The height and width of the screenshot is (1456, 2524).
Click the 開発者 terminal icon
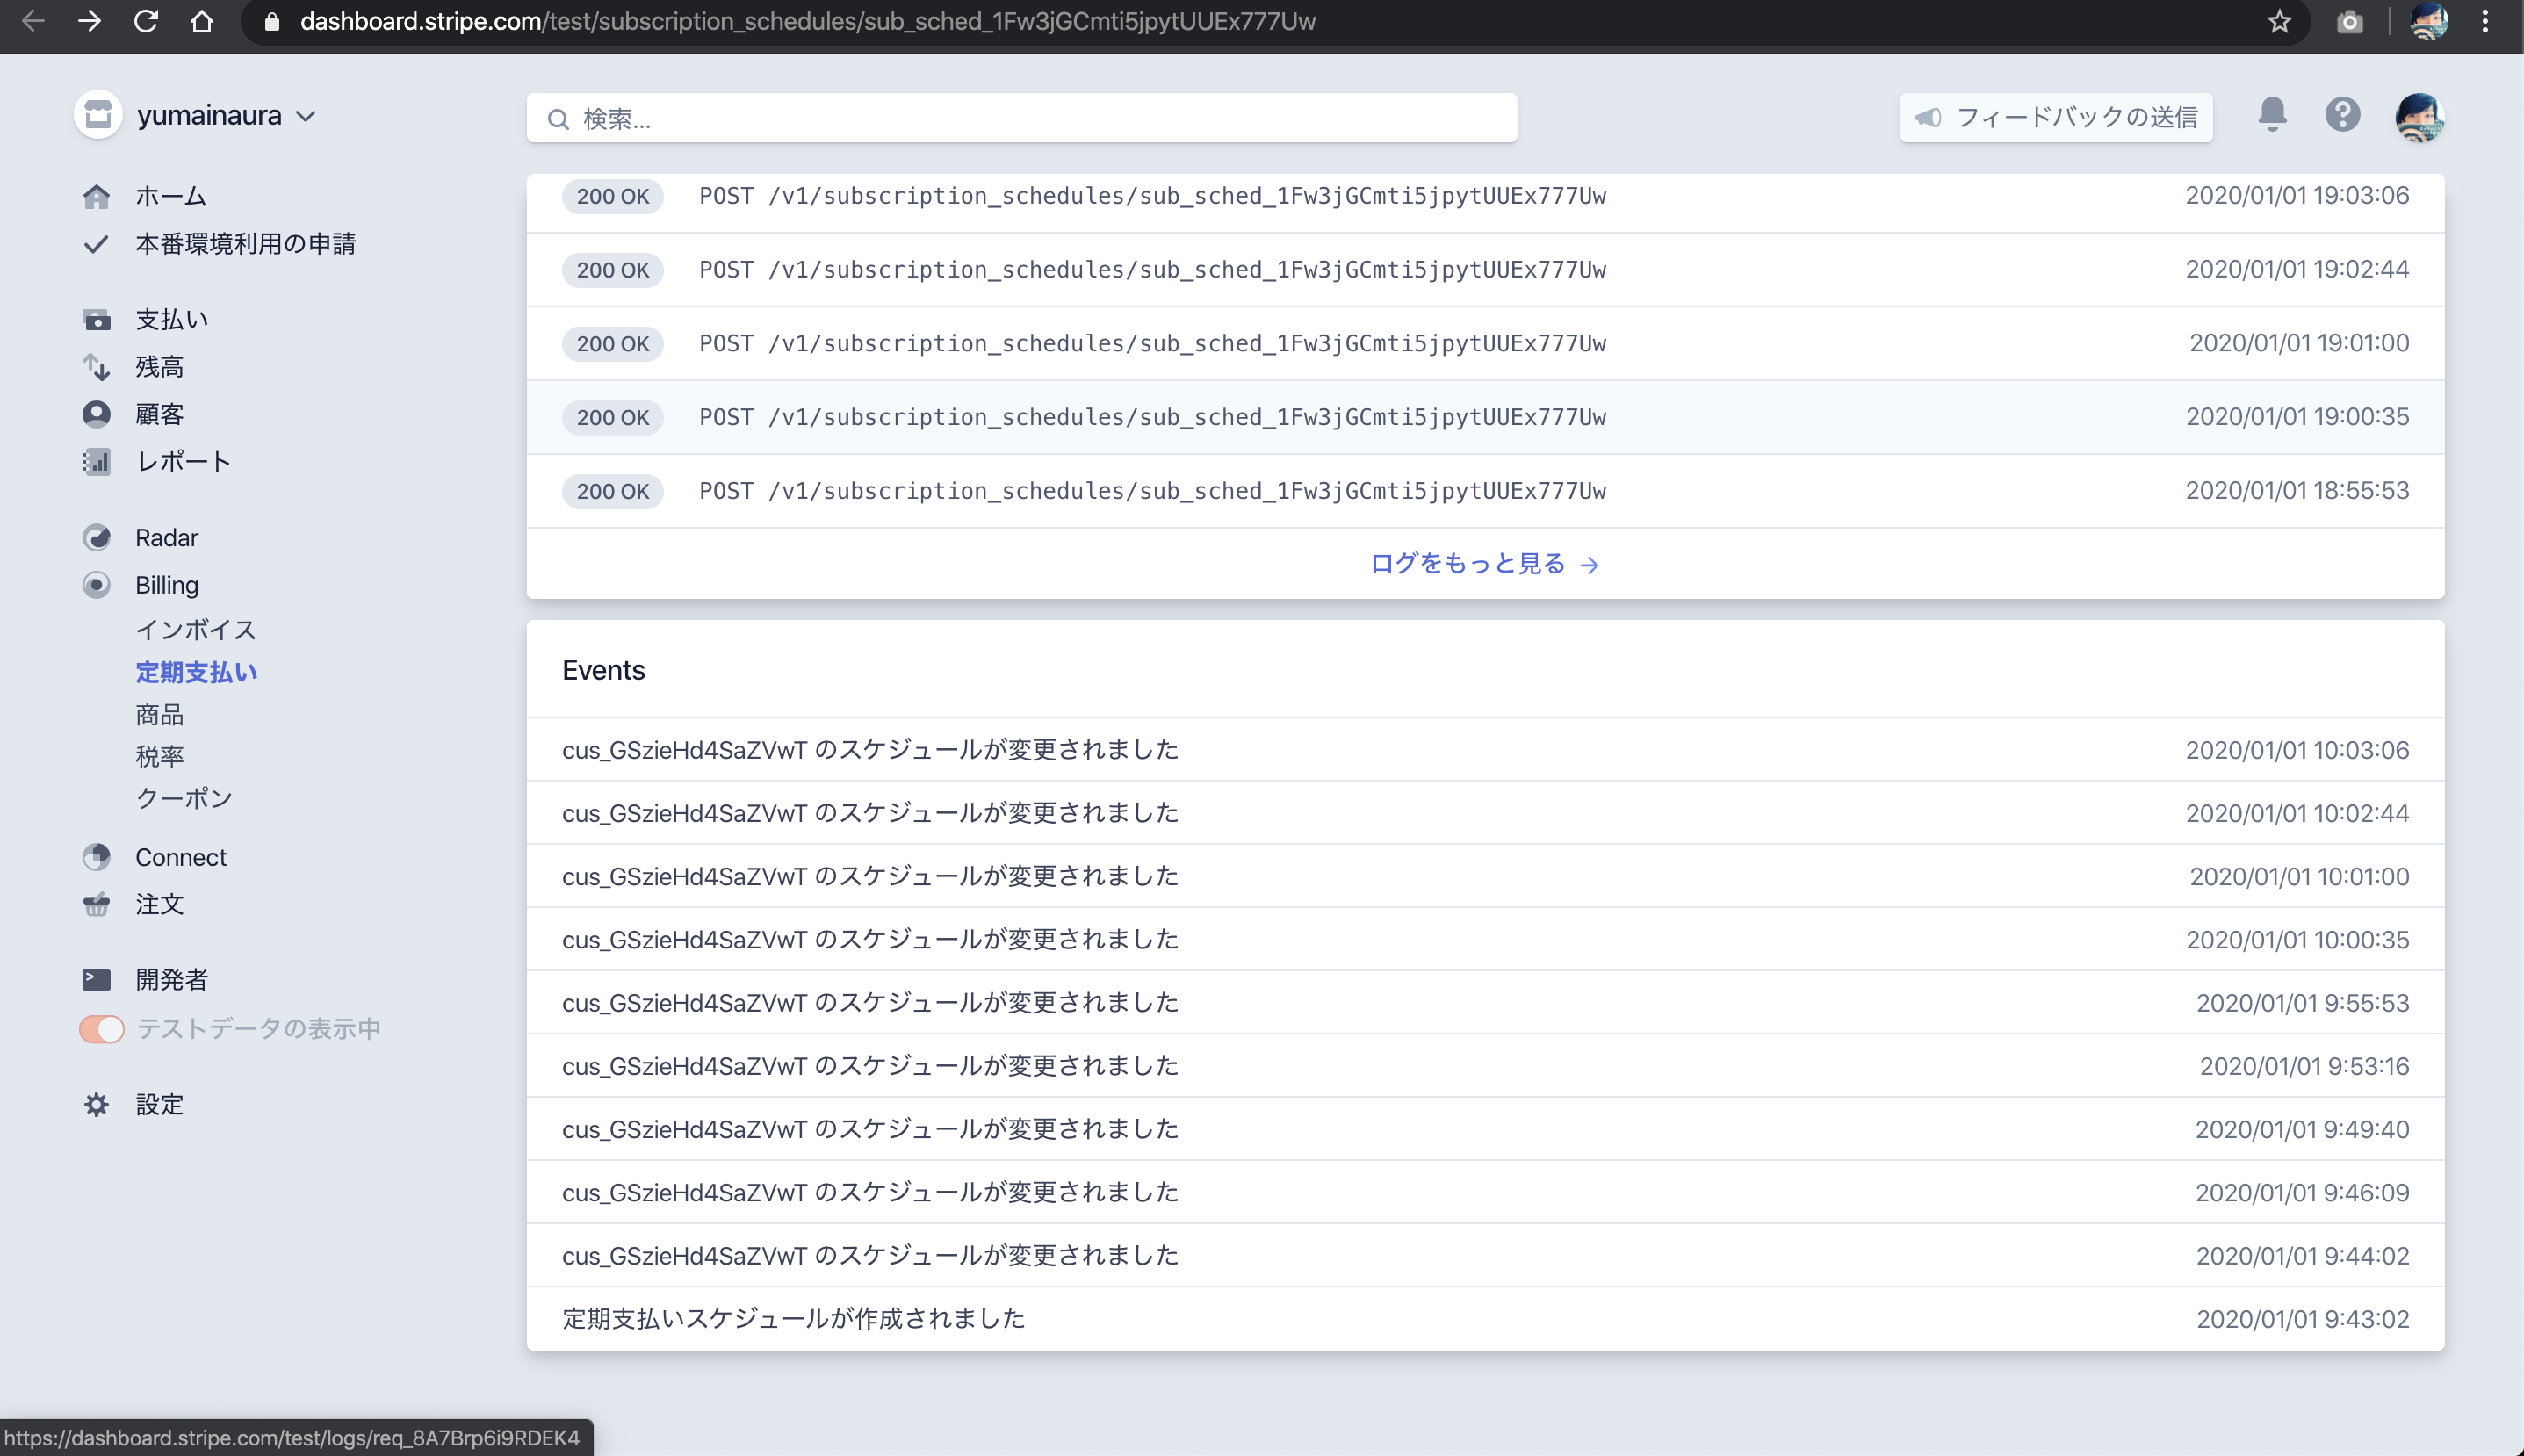tap(96, 979)
